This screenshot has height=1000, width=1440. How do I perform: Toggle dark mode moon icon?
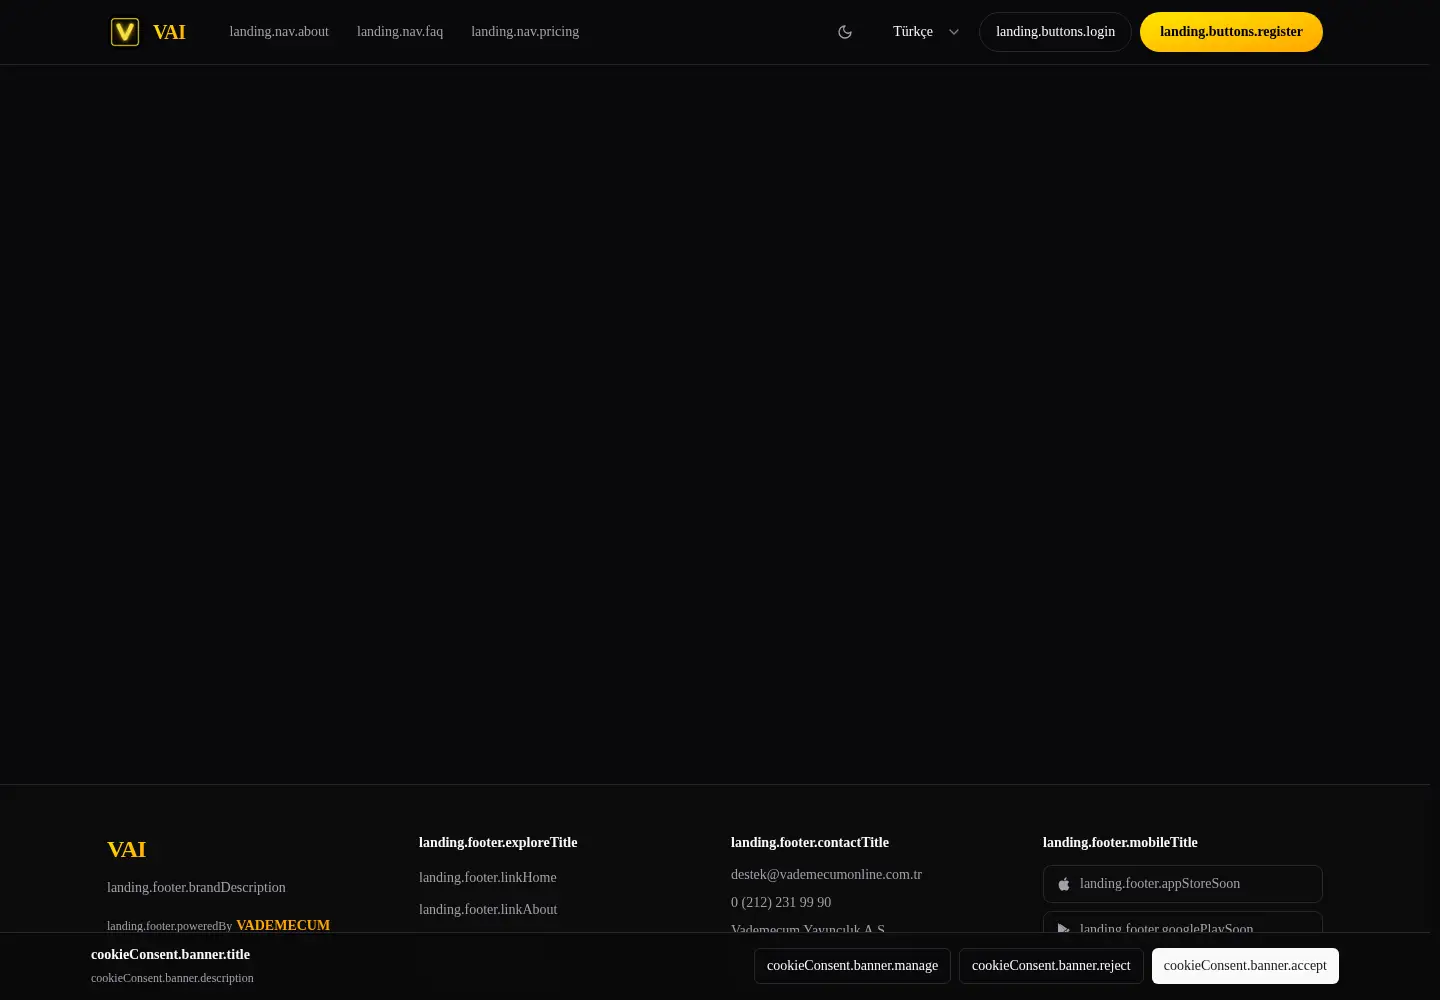[845, 32]
